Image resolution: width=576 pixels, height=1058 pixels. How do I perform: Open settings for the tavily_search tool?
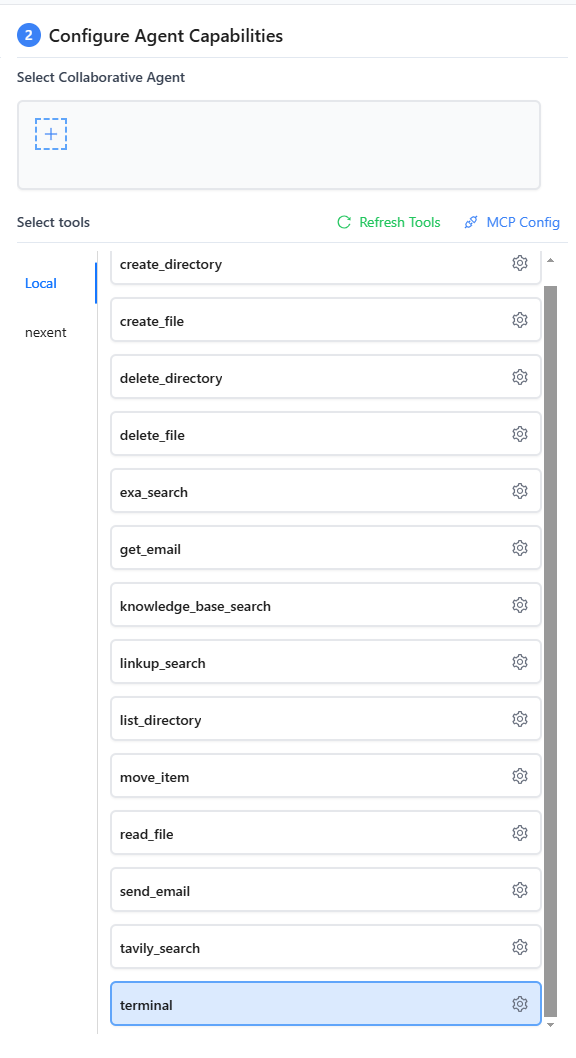pos(519,946)
